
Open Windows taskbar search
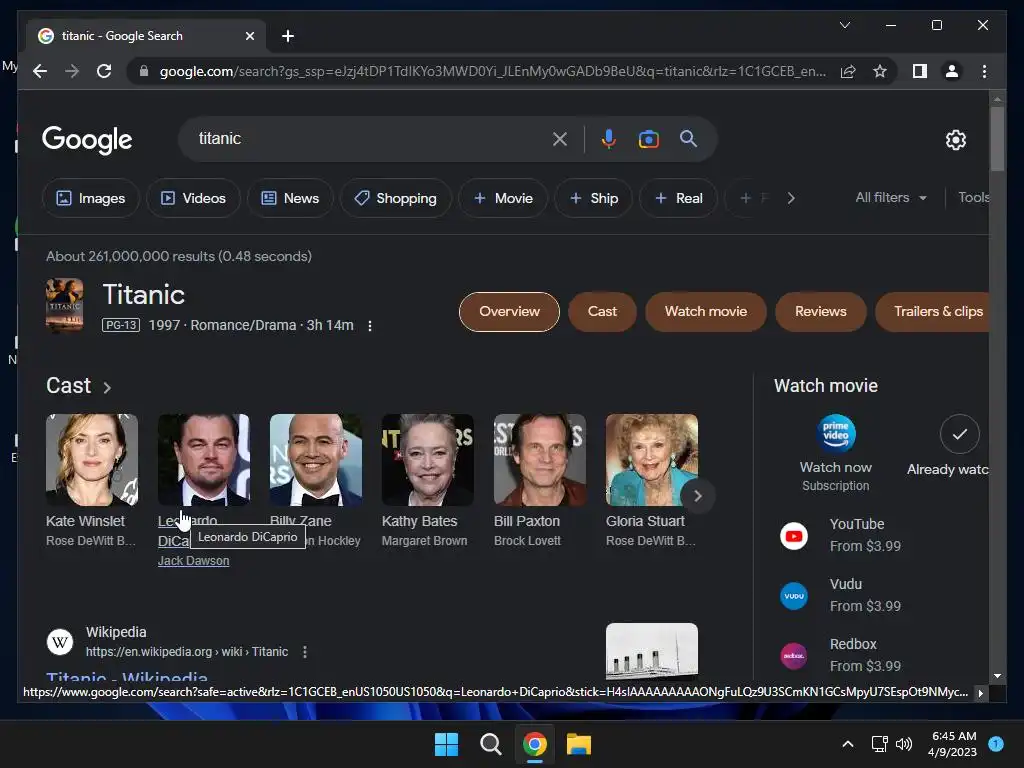pyautogui.click(x=490, y=744)
